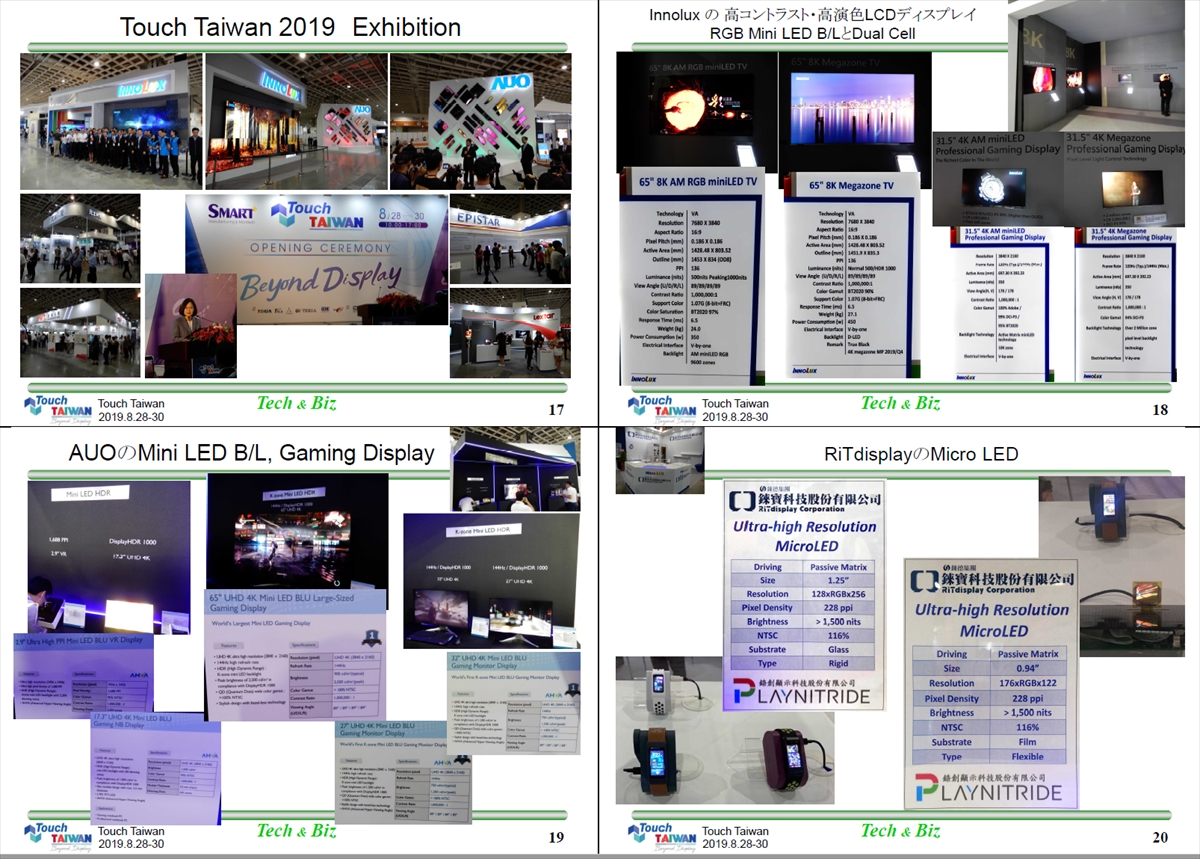1200x859 pixels.
Task: Click the "Rigid" type value
Action: (837, 663)
